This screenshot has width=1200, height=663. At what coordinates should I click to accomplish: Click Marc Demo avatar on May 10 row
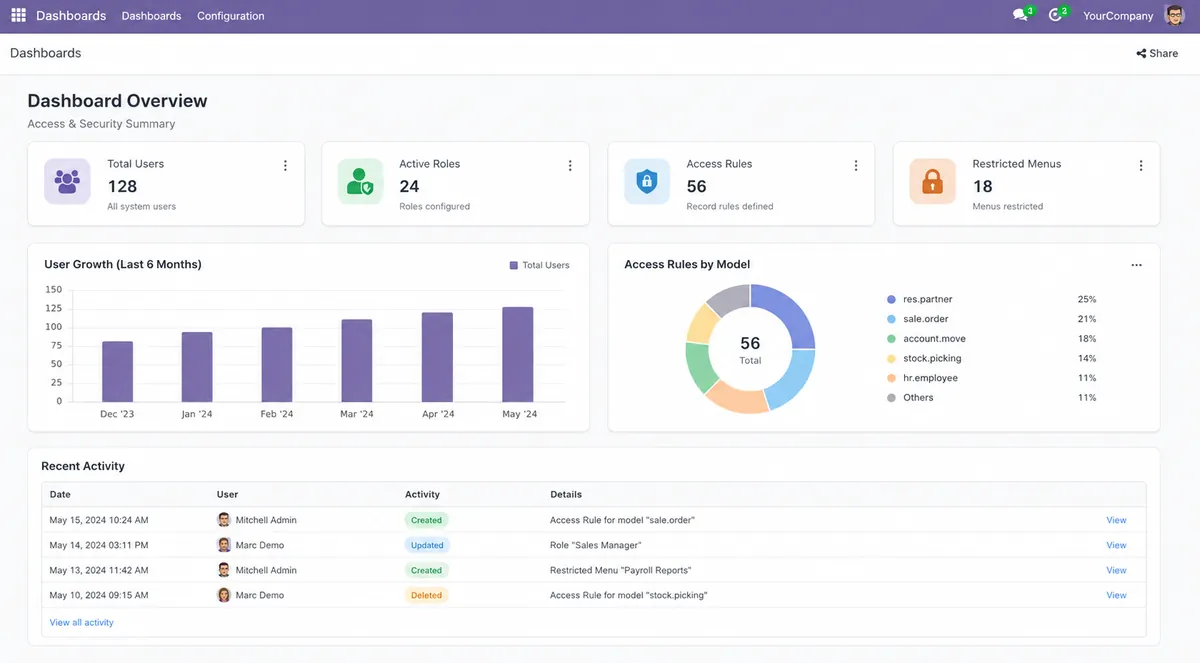(x=224, y=595)
